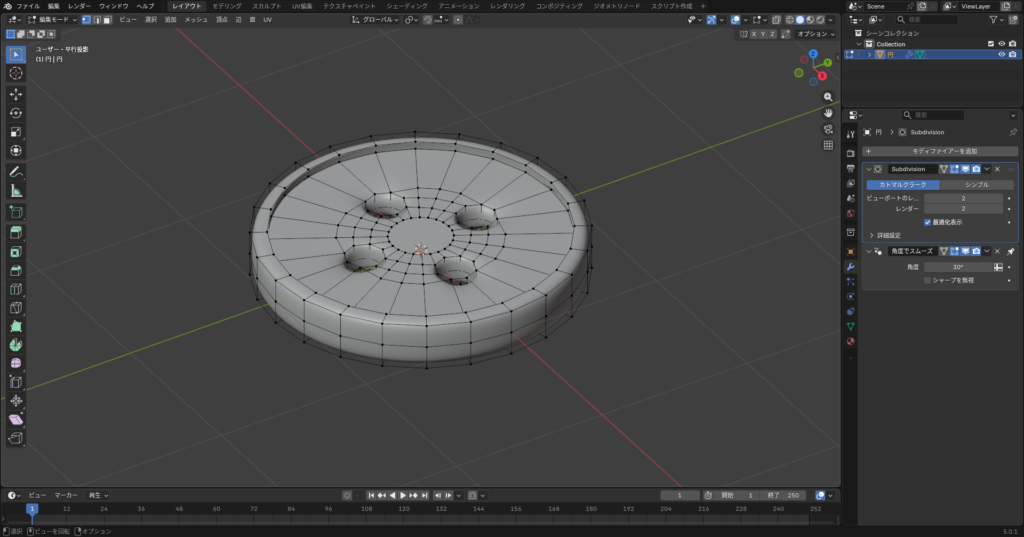The image size is (1024, 537).
Task: Click the viewport zoom magnifier icon
Action: (828, 97)
